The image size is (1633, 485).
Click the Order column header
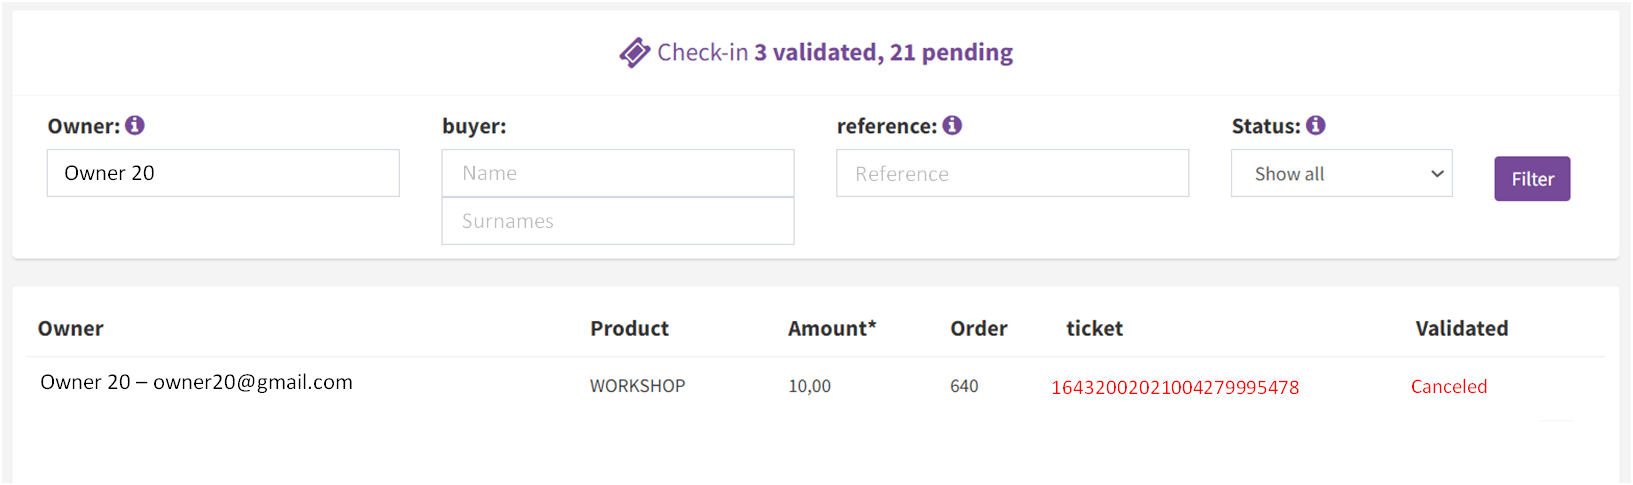point(979,329)
